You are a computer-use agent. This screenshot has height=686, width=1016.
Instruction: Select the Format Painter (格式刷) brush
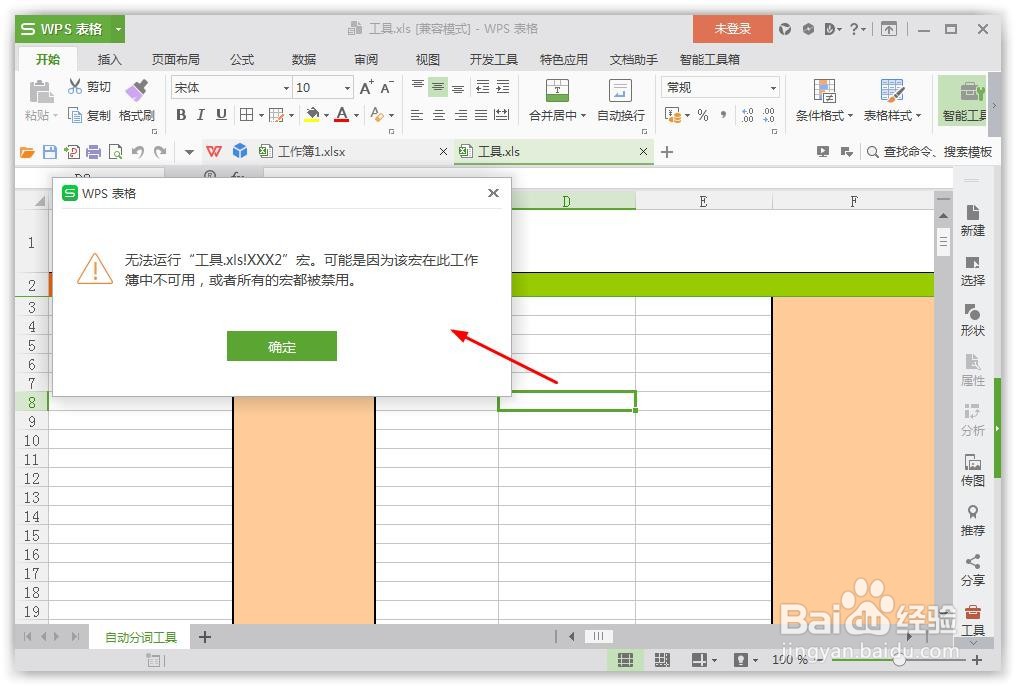[x=137, y=89]
